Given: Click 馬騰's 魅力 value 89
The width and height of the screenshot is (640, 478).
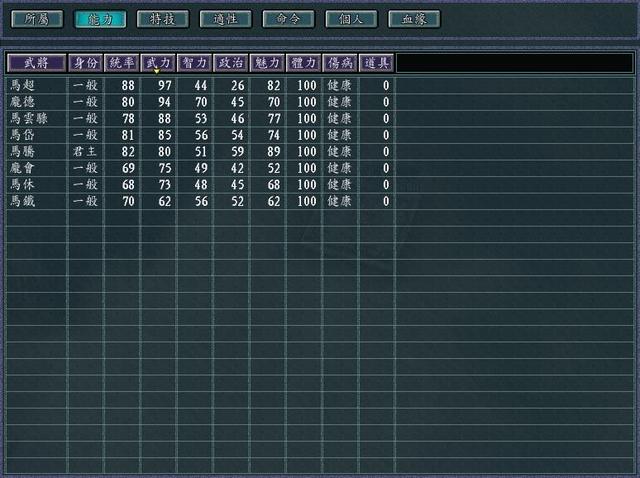Looking at the screenshot, I should pyautogui.click(x=273, y=151).
